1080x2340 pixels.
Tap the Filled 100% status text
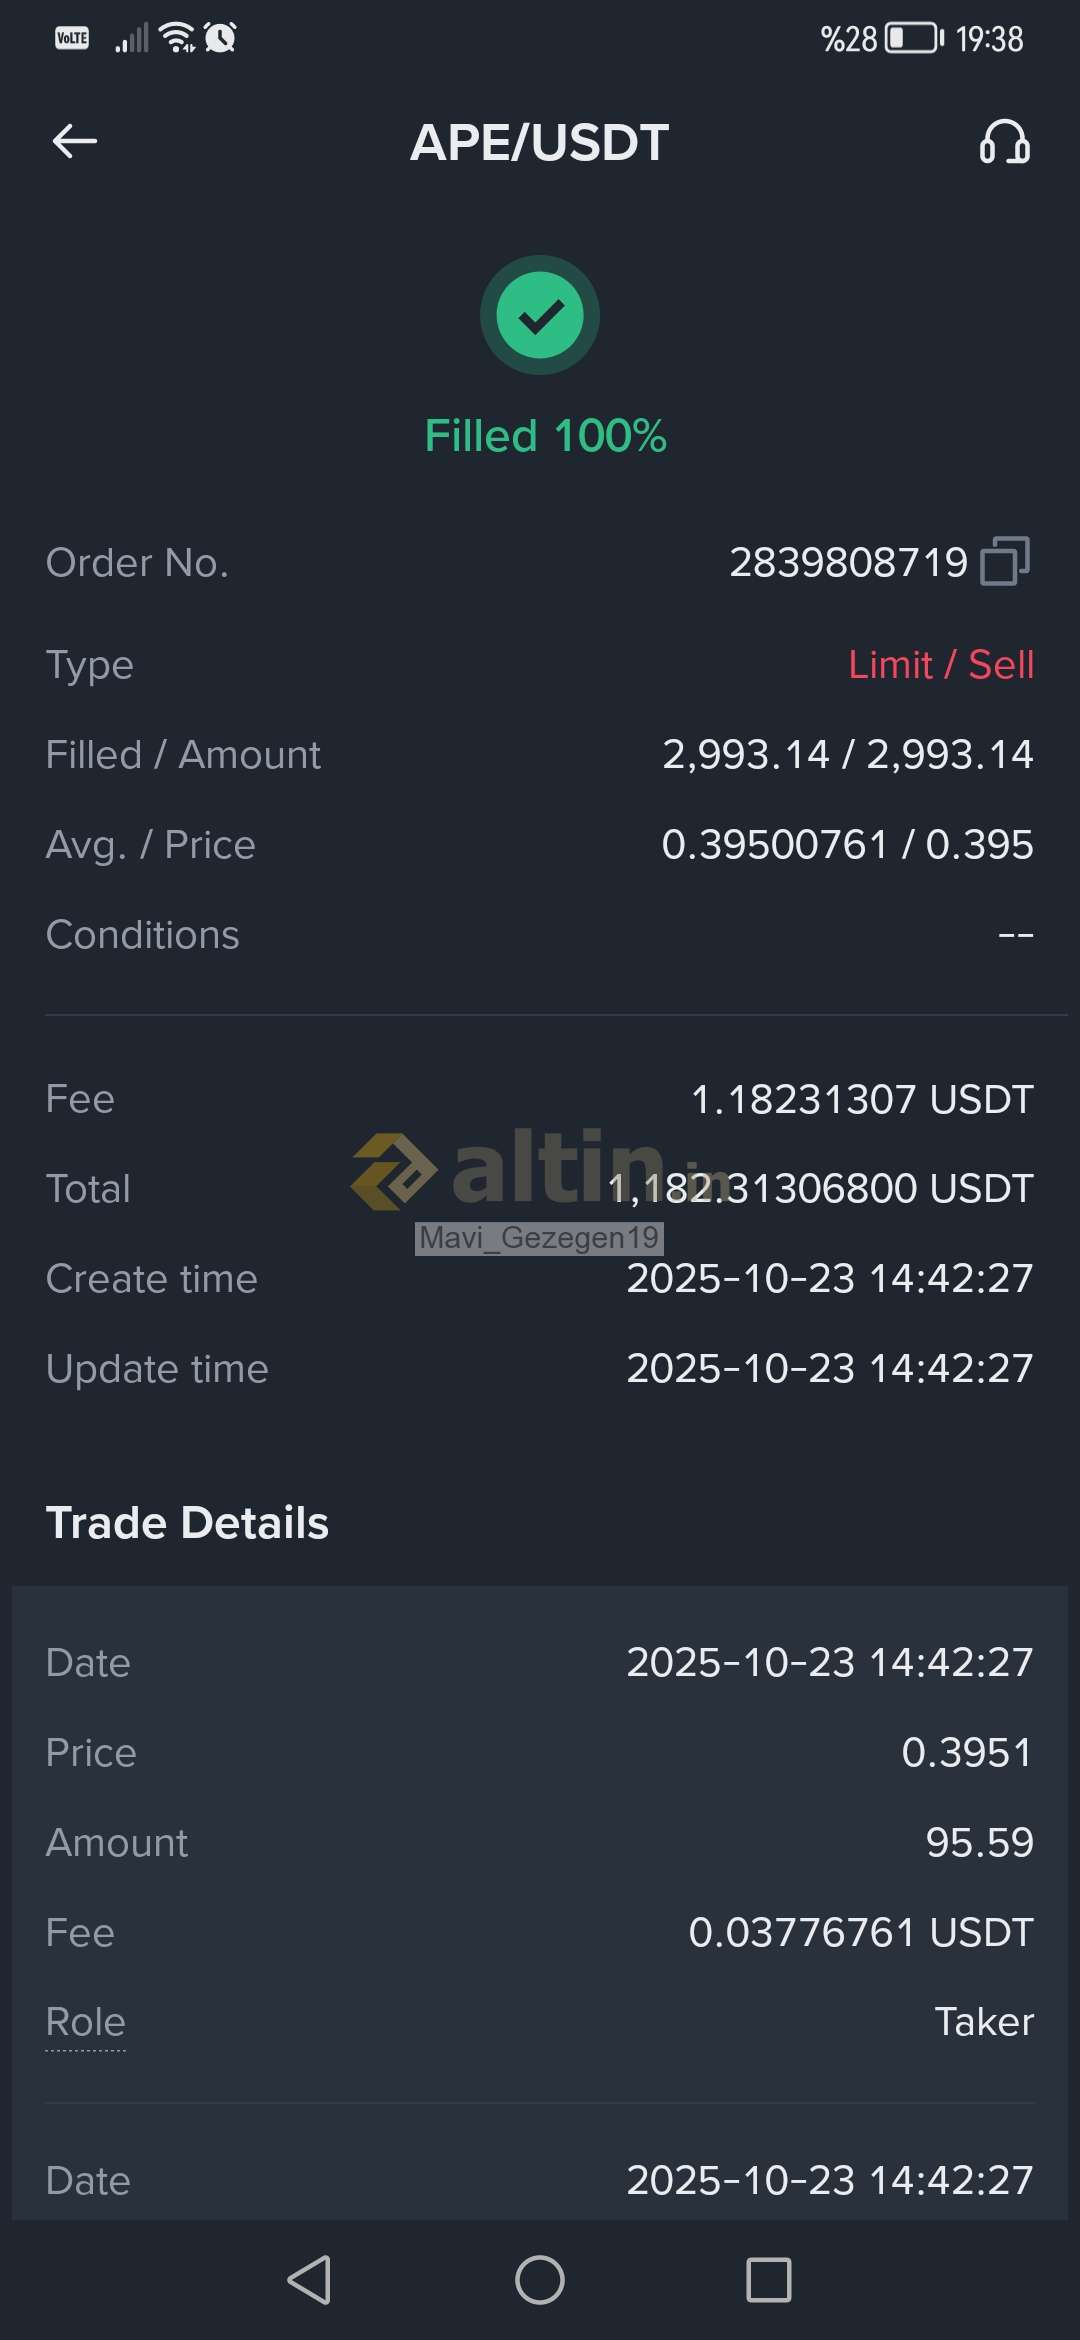[545, 436]
